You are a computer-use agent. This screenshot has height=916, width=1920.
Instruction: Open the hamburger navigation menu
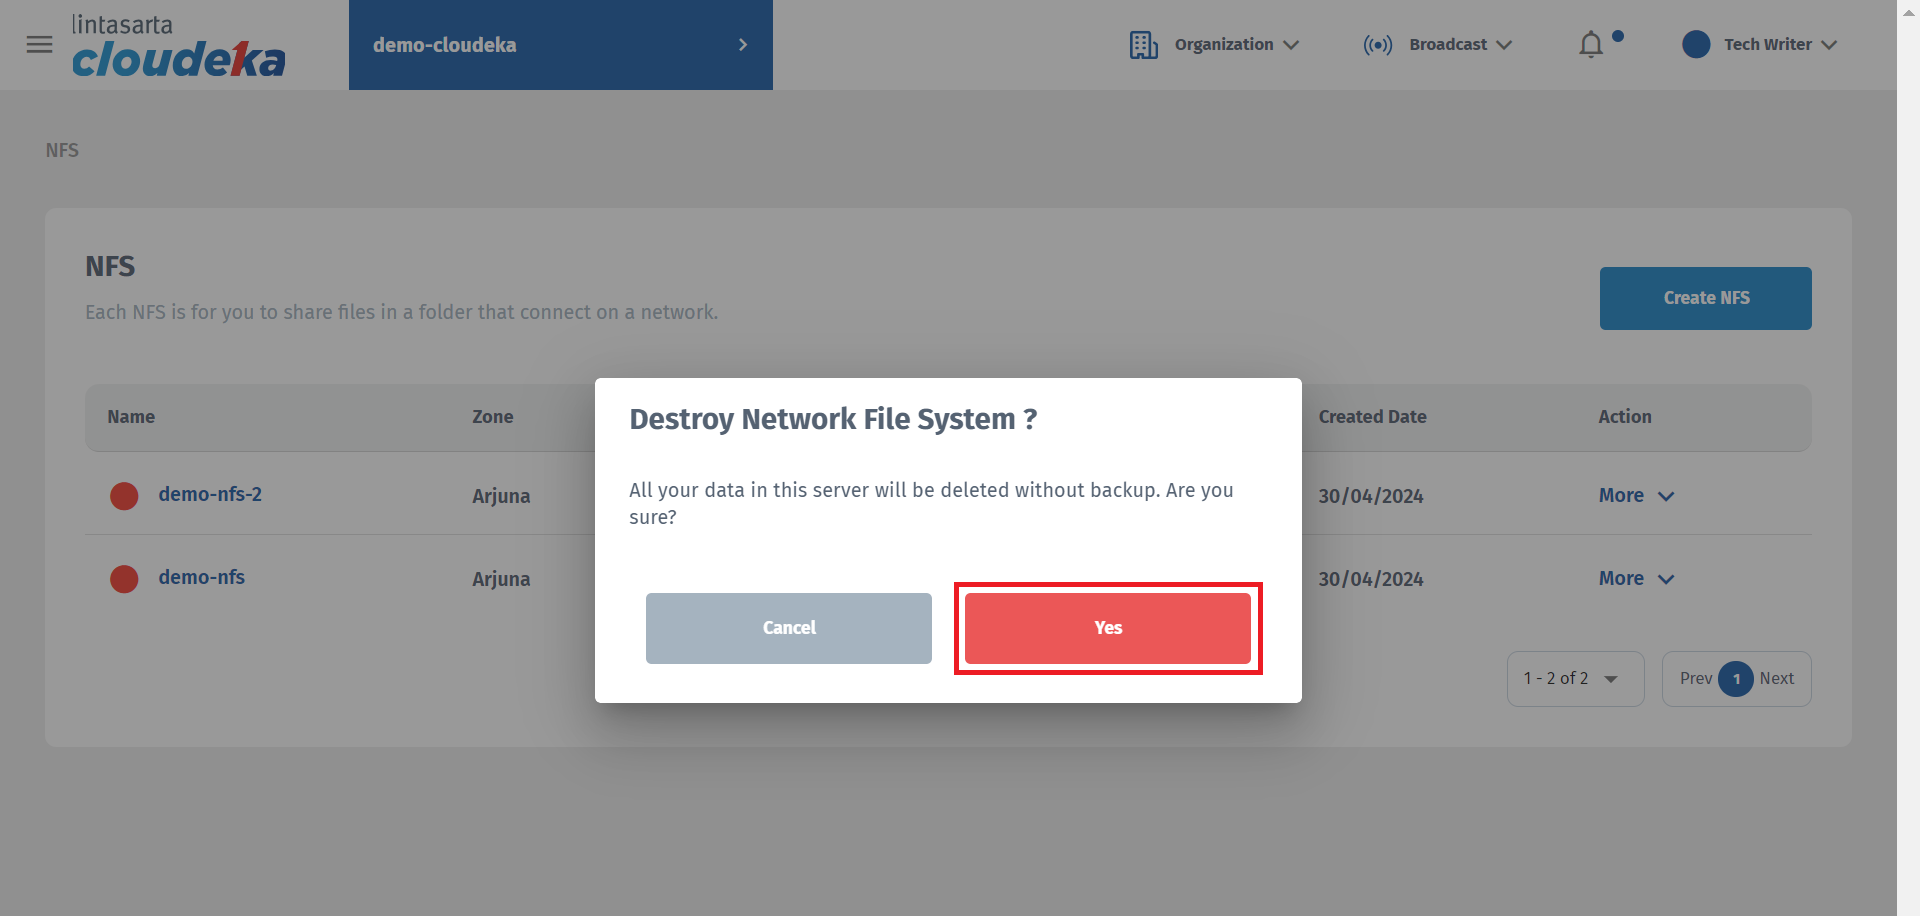coord(39,45)
